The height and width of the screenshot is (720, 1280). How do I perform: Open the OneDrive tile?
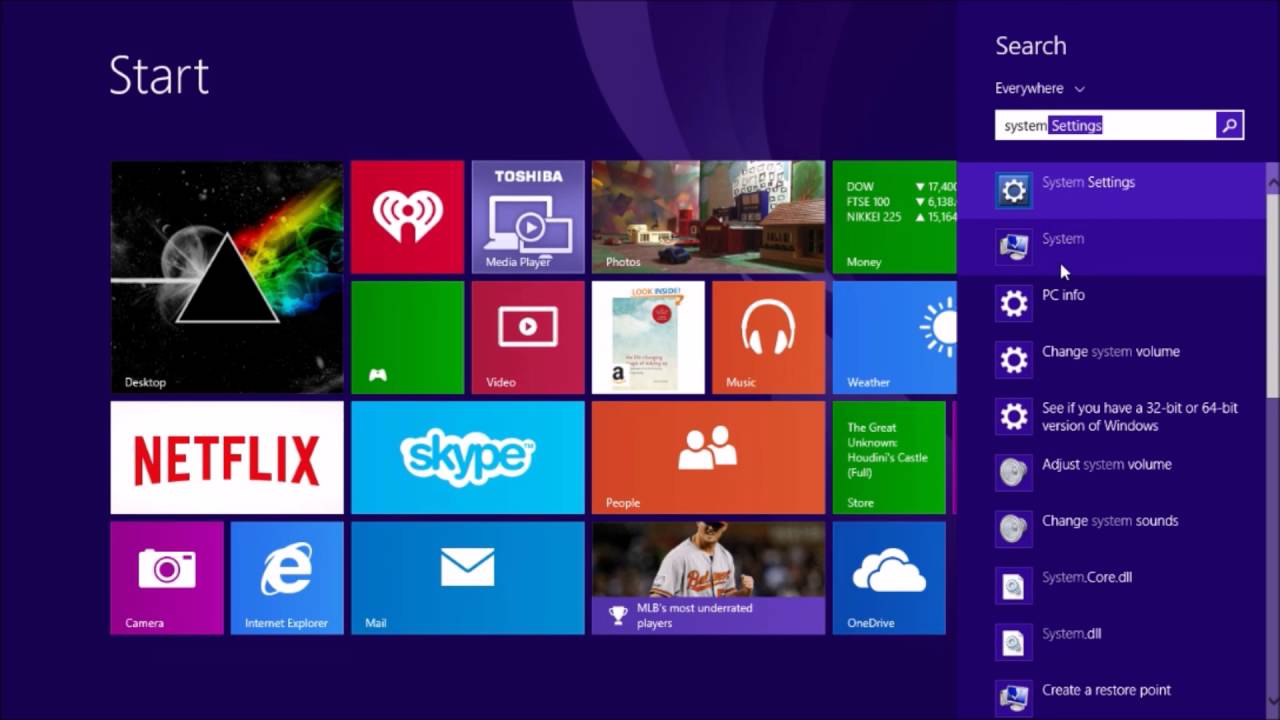click(x=889, y=578)
